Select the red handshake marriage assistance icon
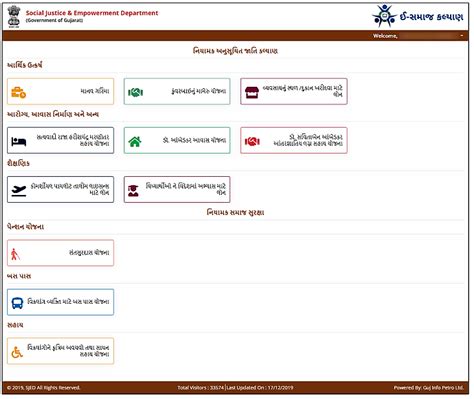This screenshot has height=399, width=474. [252, 141]
